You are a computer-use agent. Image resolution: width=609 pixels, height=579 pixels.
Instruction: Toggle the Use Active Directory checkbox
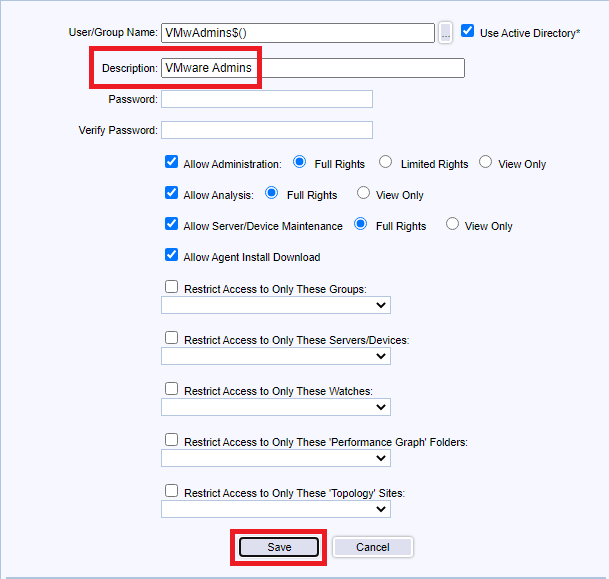pos(467,32)
